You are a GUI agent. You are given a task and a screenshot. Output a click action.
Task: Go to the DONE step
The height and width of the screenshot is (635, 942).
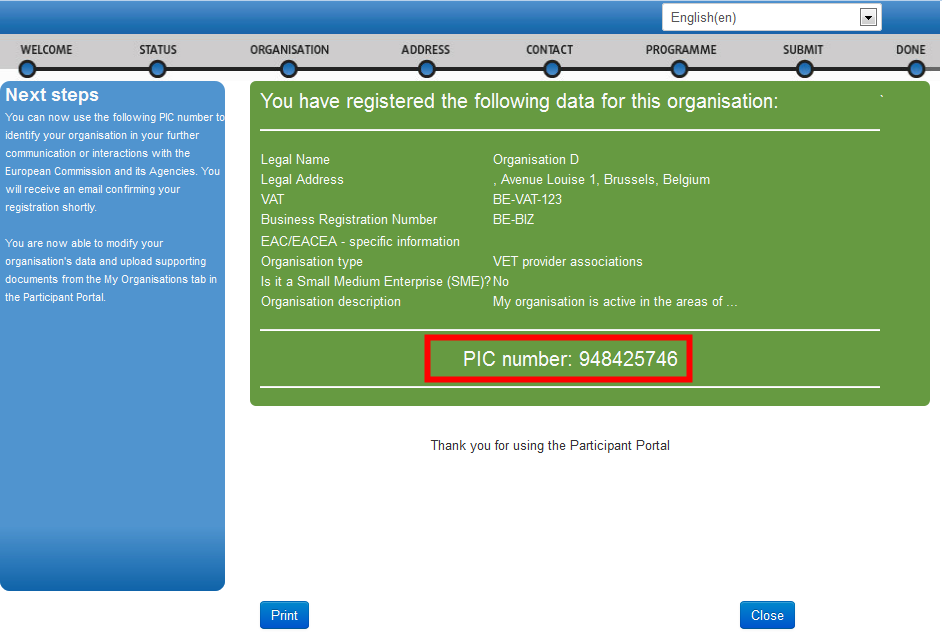911,50
